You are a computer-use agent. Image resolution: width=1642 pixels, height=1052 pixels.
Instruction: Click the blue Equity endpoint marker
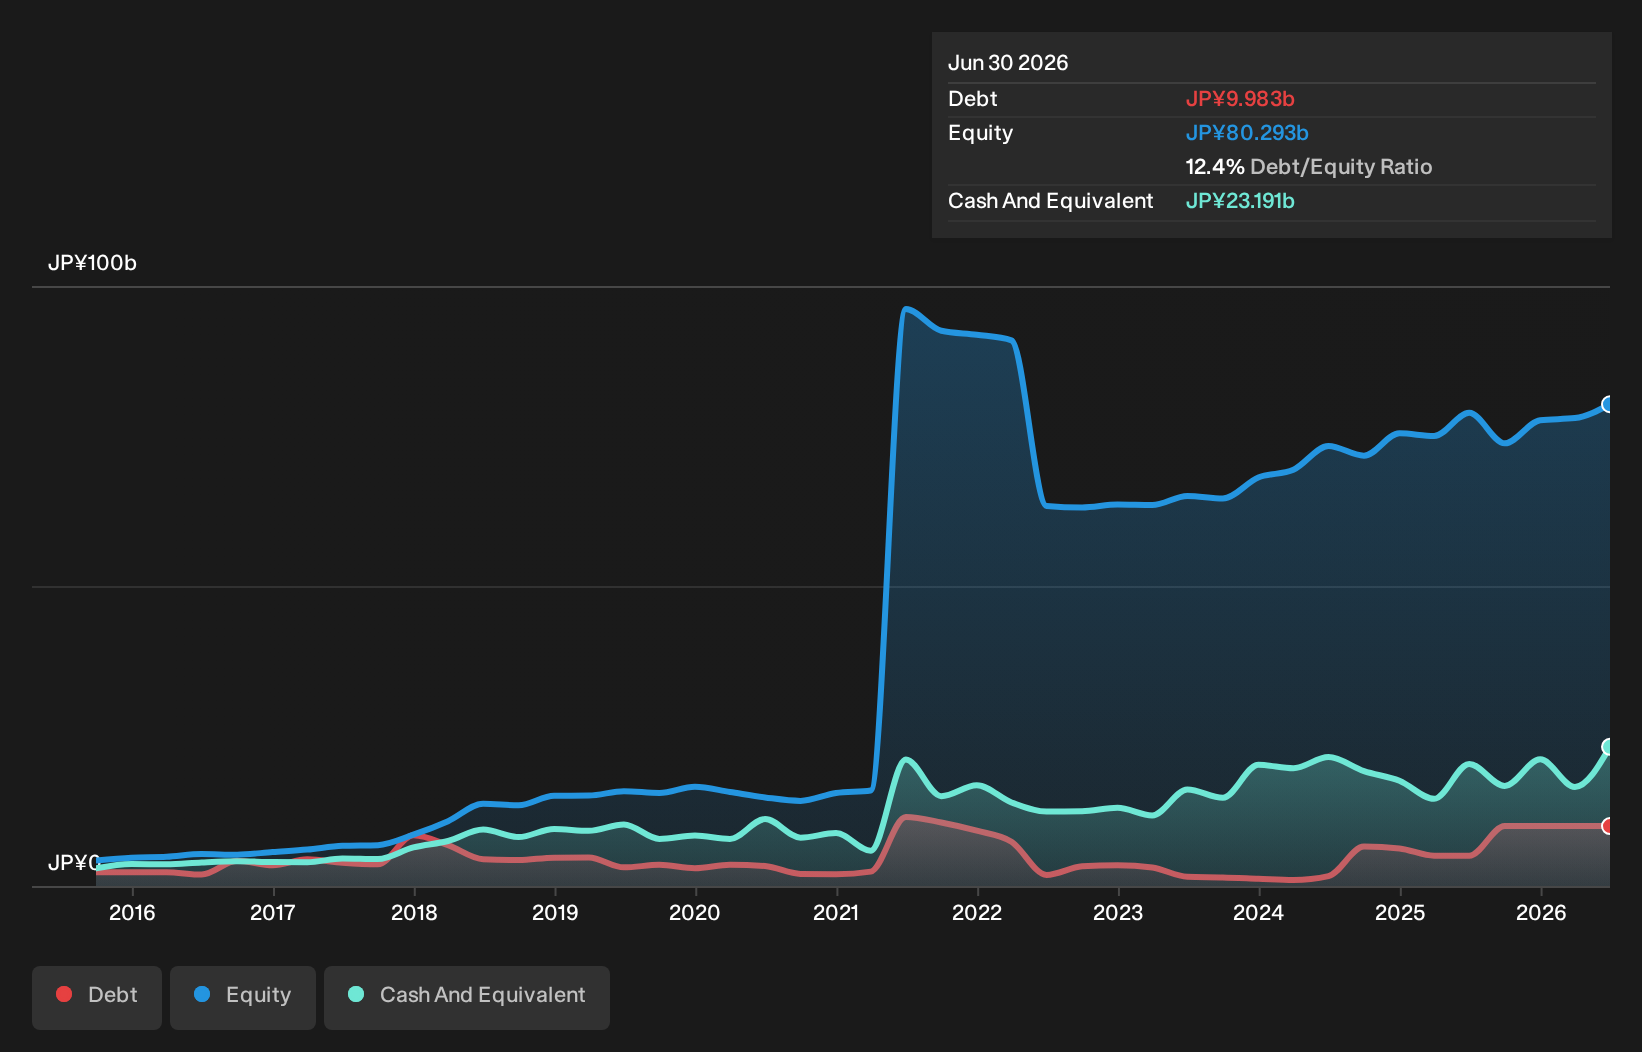click(1608, 404)
